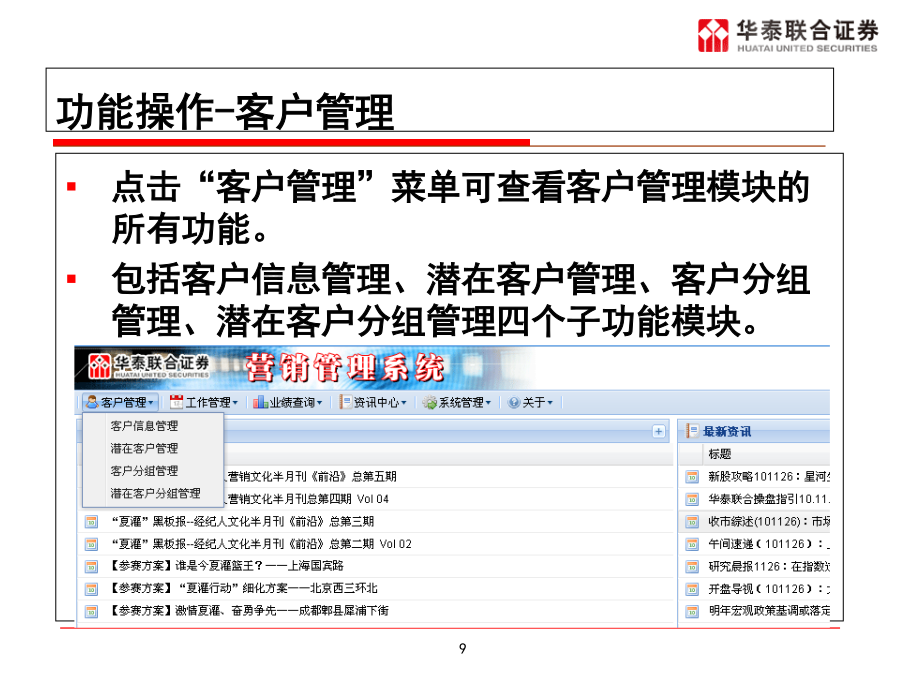The width and height of the screenshot is (900, 675).
Task: Choose 潜在客户管理 in the dropdown menu
Action: (x=144, y=448)
